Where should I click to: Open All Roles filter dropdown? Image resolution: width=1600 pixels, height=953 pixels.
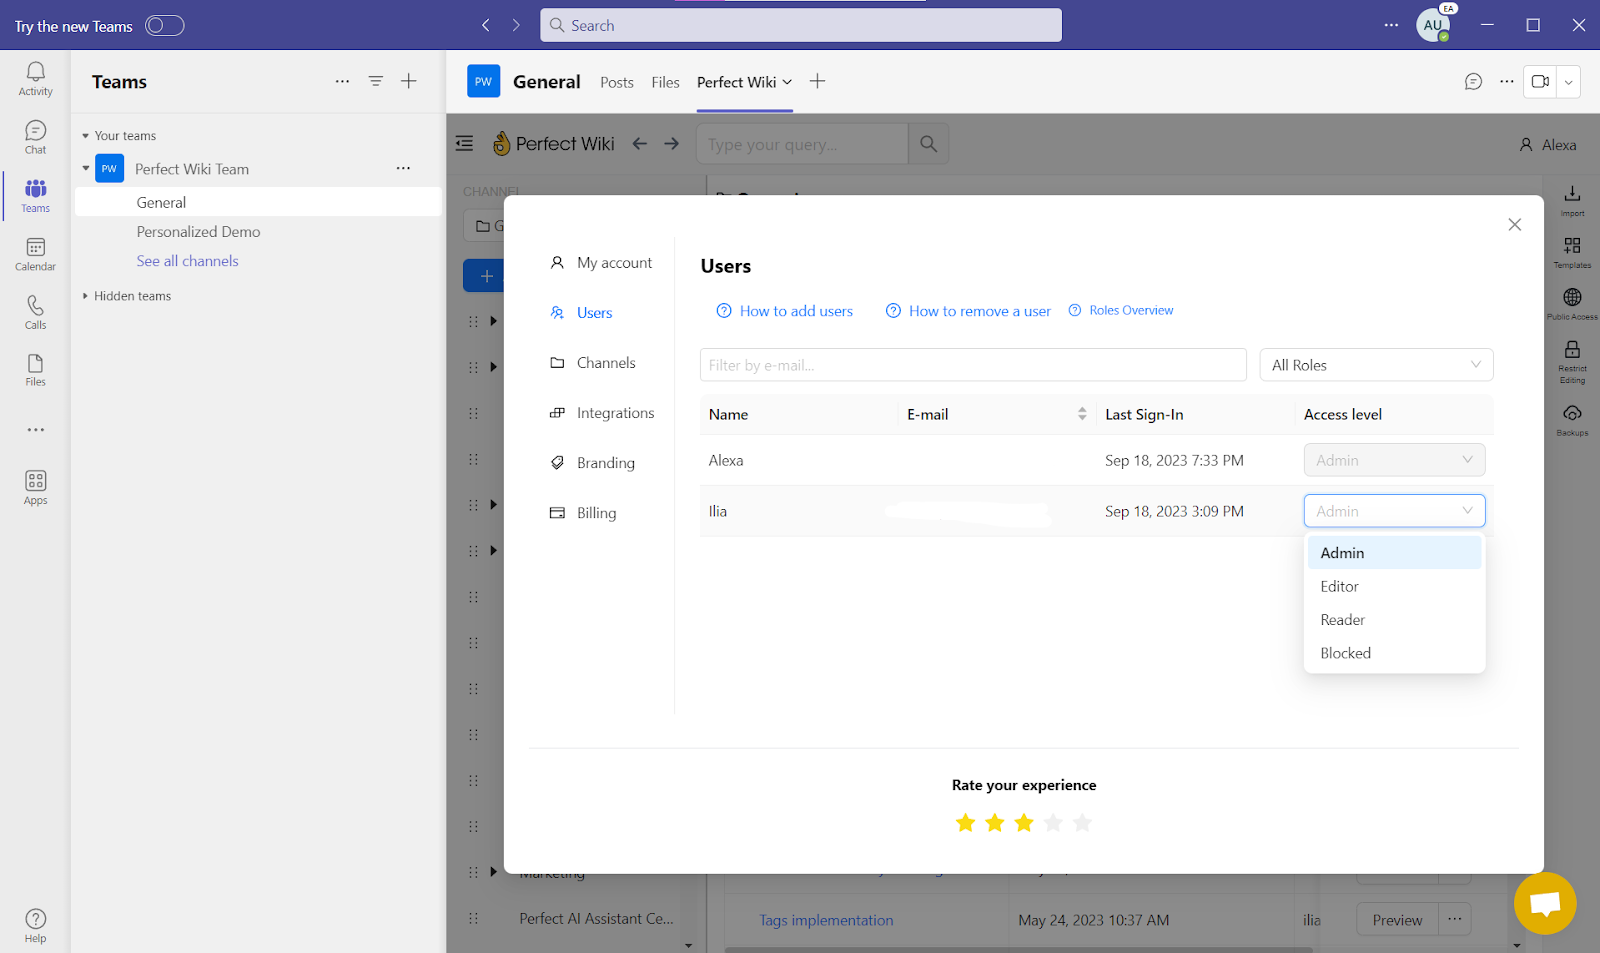coord(1376,365)
